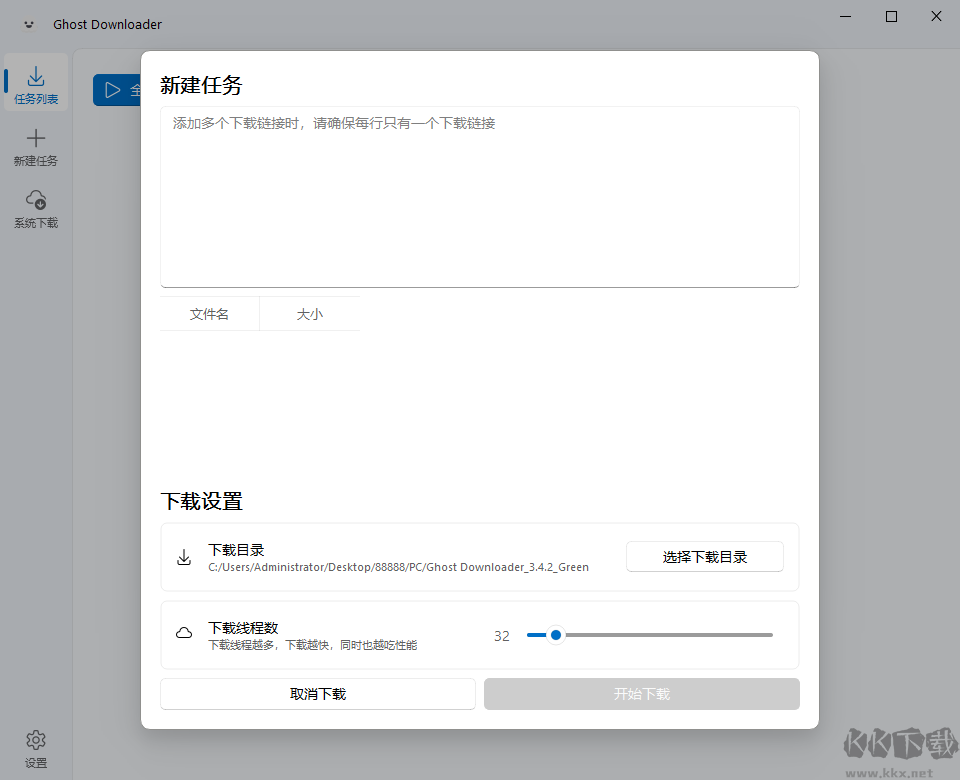Open the 设置 gear icon in sidebar
Image resolution: width=960 pixels, height=780 pixels.
[36, 741]
